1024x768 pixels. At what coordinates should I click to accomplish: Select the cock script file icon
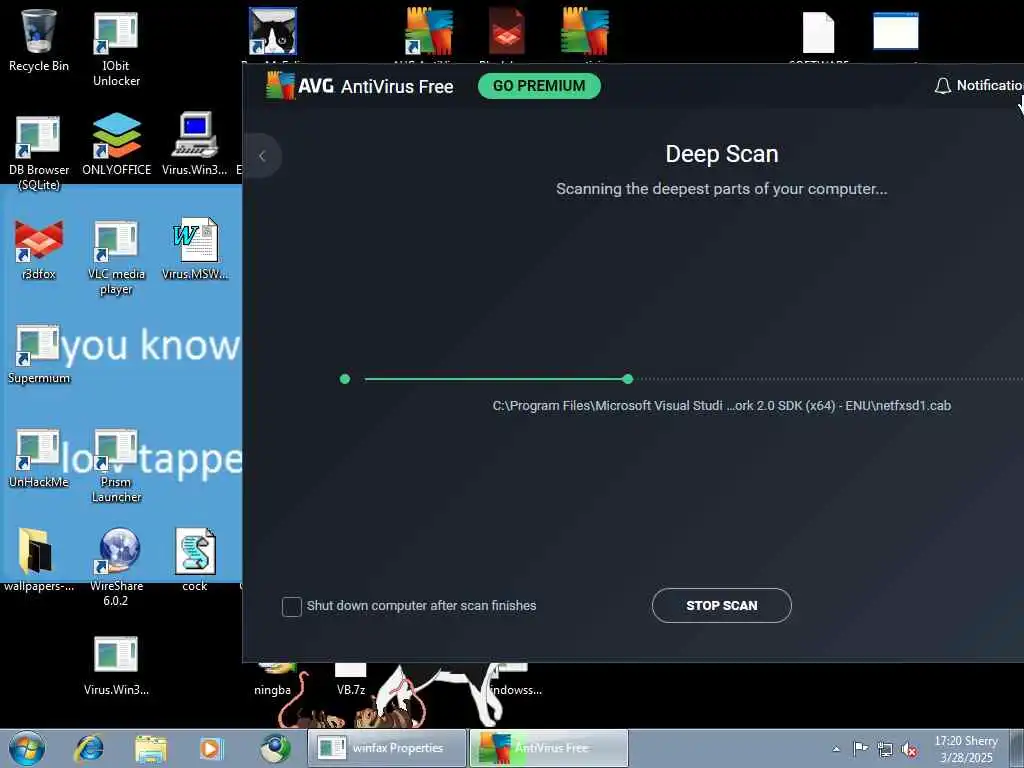click(x=195, y=559)
